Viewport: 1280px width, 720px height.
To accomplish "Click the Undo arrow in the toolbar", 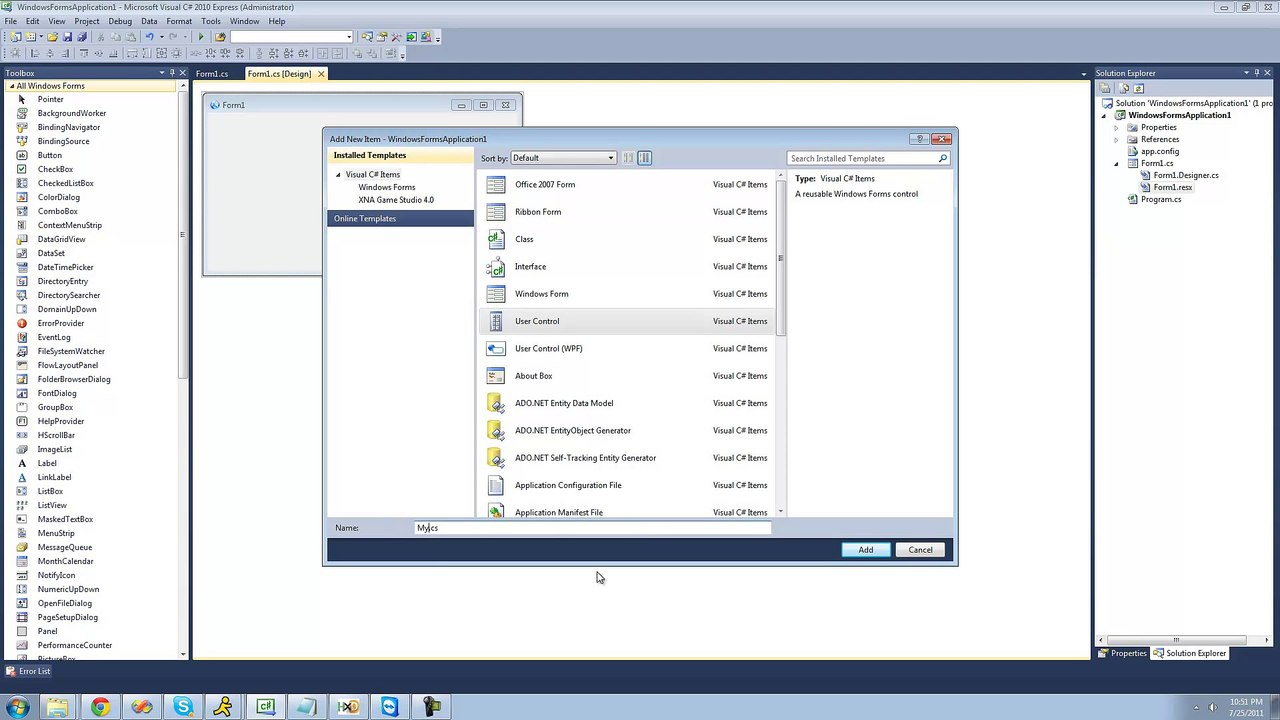I will (149, 37).
